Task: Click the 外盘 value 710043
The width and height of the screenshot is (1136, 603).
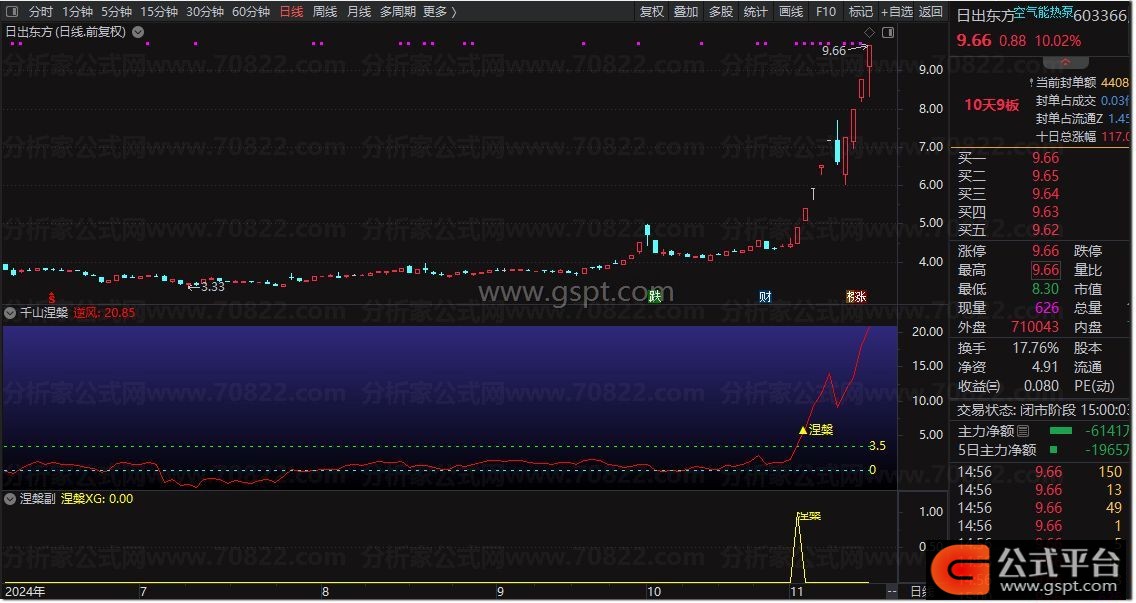Action: (1035, 326)
